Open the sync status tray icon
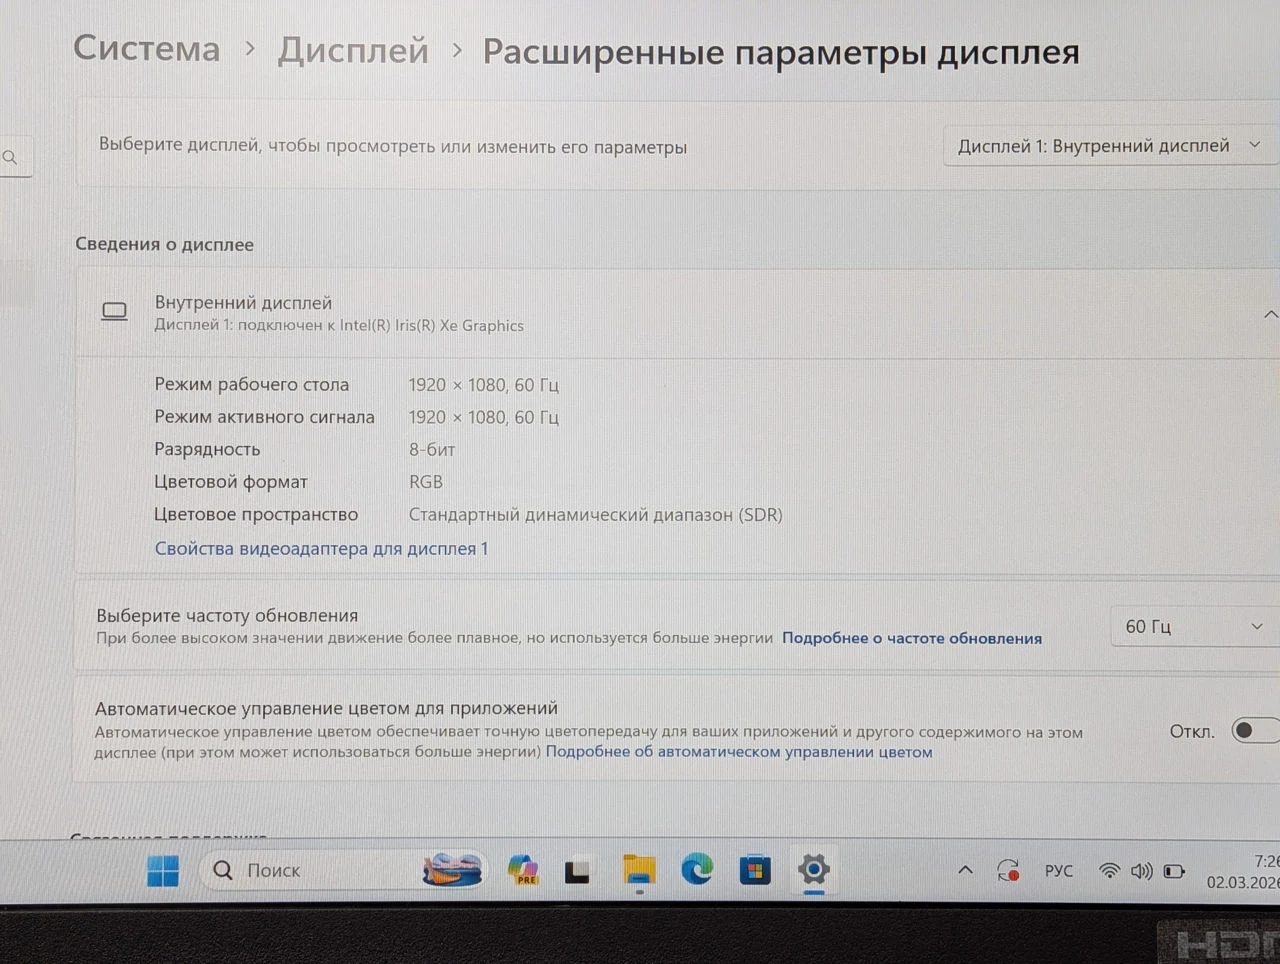Screen dimensions: 1280x964 point(1008,871)
